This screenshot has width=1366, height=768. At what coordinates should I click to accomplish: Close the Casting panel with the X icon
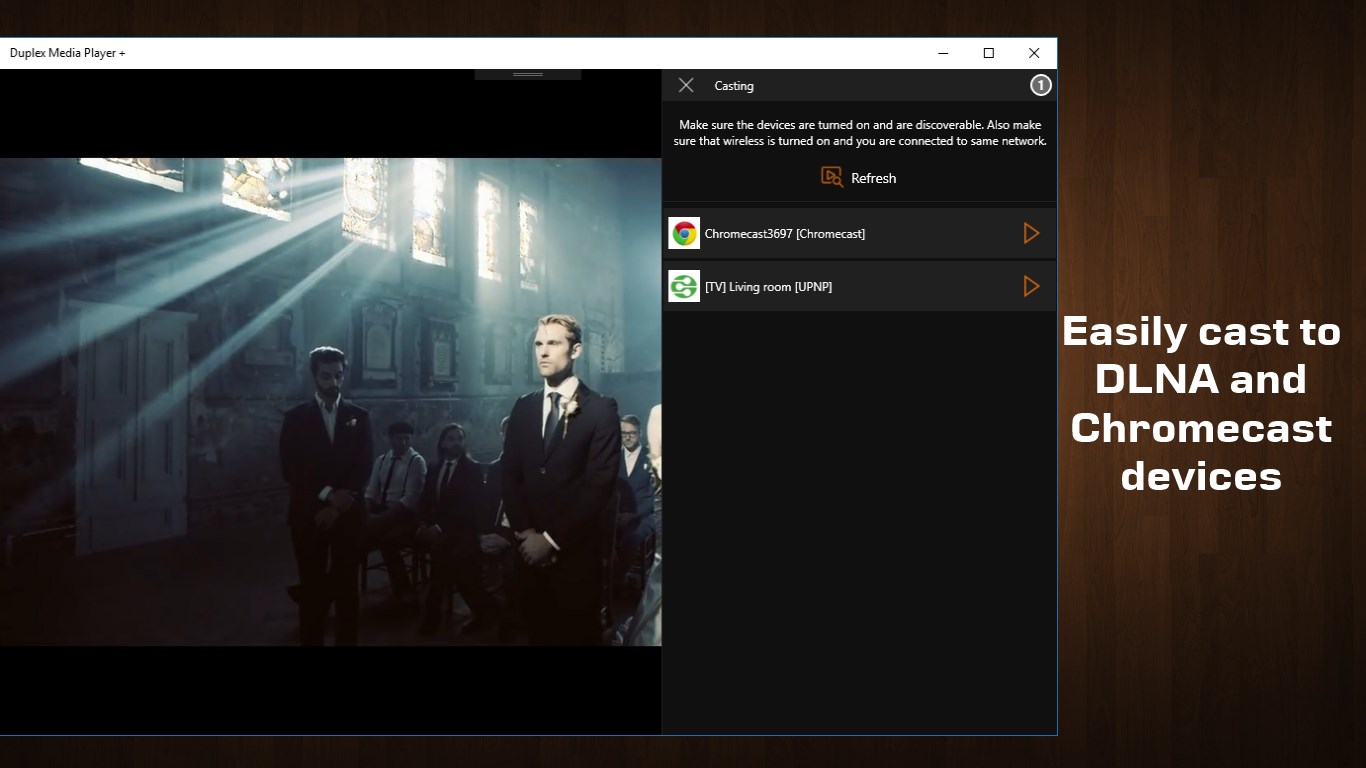pos(685,85)
